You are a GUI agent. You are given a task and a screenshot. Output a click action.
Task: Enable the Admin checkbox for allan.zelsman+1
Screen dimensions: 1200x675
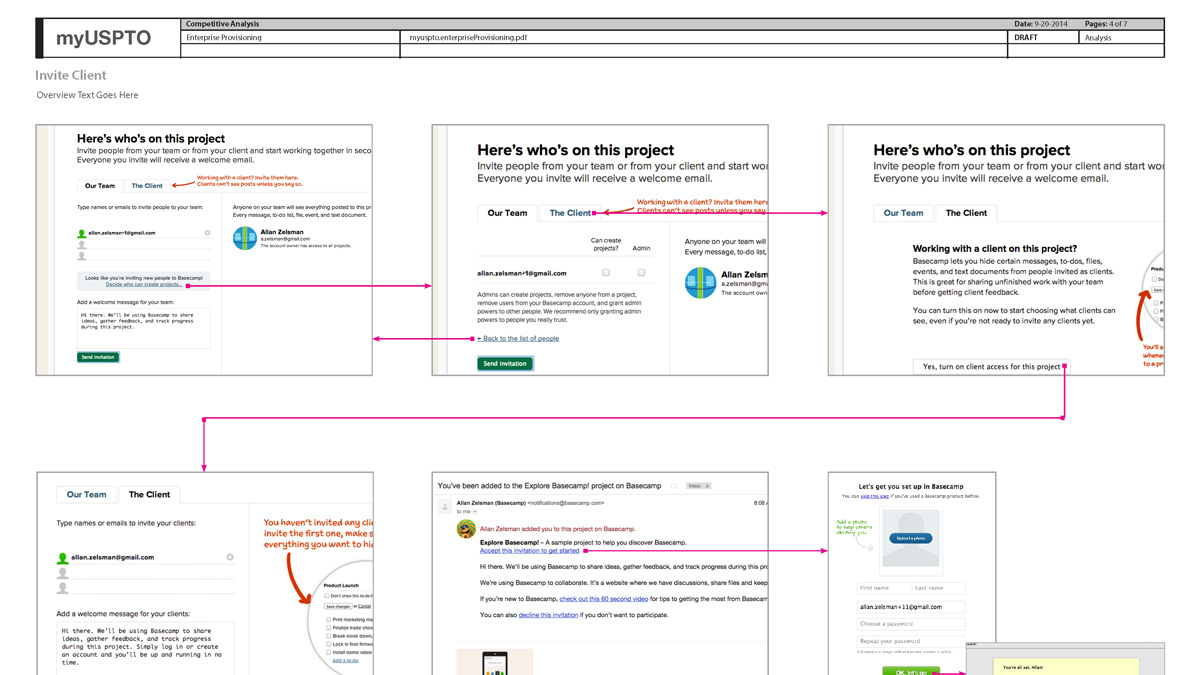click(641, 273)
